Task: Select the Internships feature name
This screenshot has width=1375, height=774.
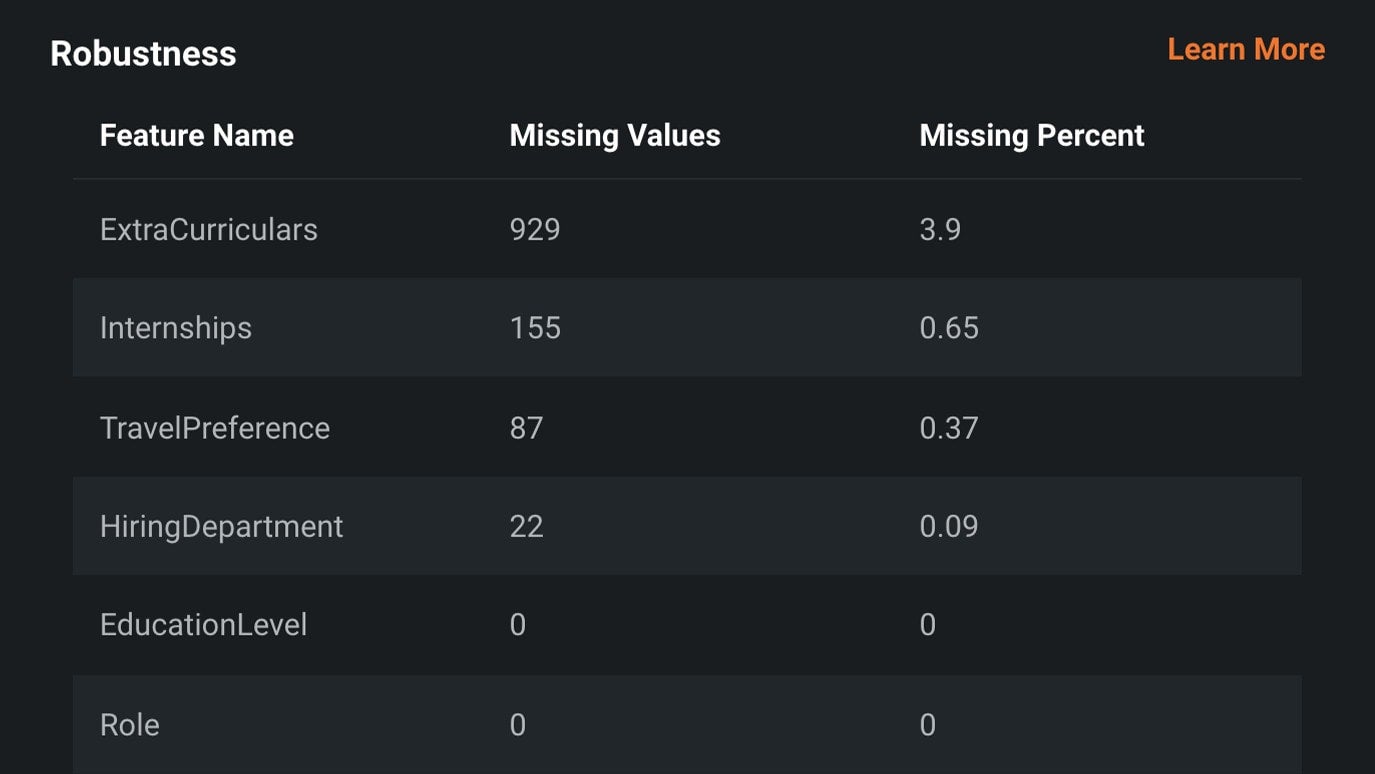Action: [176, 328]
